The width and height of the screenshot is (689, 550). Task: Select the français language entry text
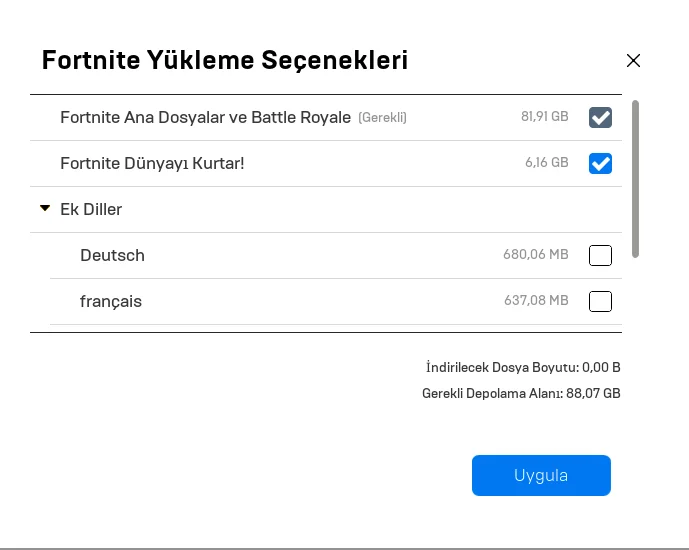(111, 301)
